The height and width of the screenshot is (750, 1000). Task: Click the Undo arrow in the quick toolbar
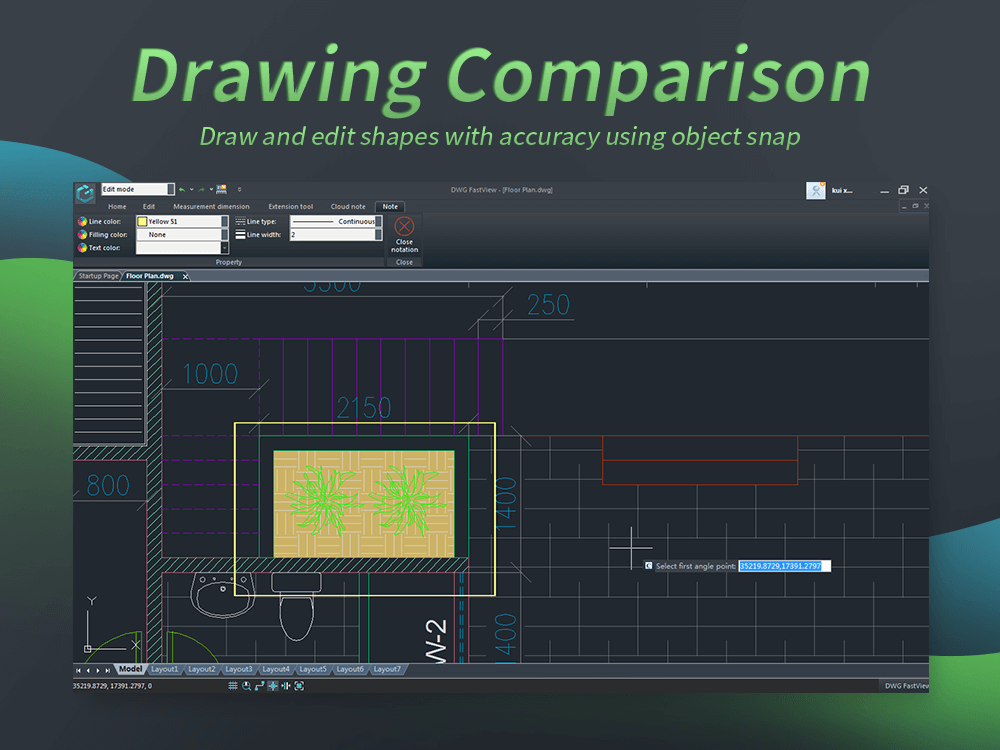181,188
